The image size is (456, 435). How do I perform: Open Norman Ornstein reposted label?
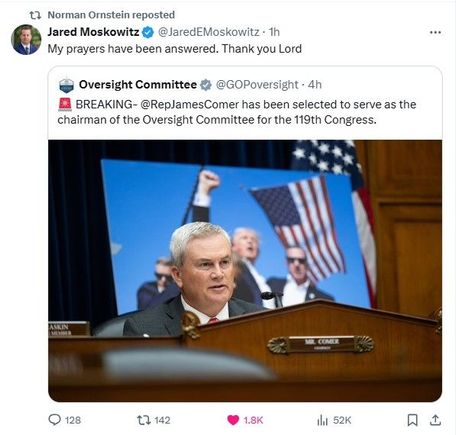tap(111, 15)
